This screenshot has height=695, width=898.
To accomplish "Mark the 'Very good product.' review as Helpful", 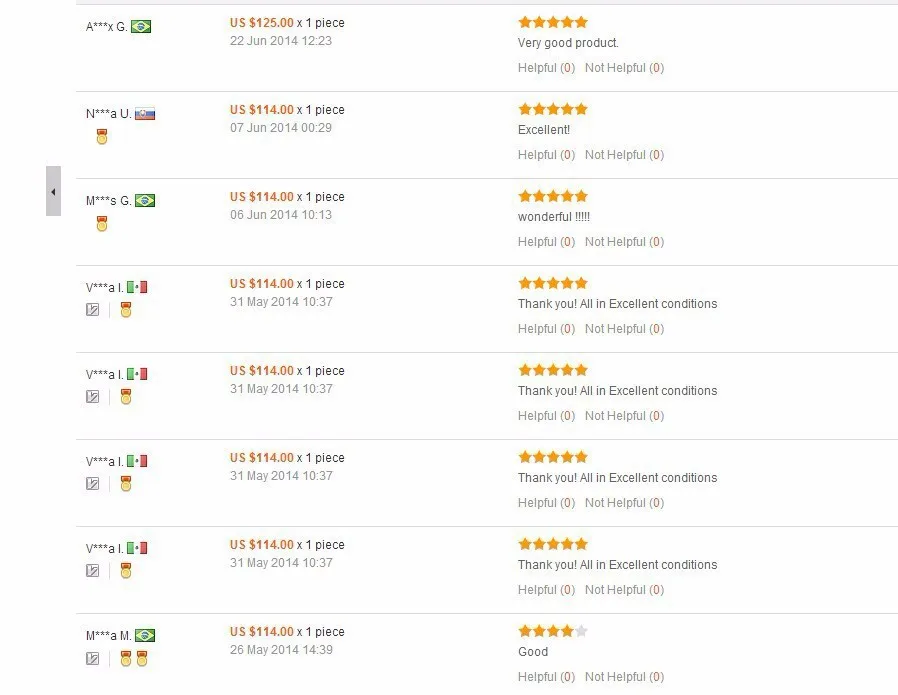I will point(546,68).
